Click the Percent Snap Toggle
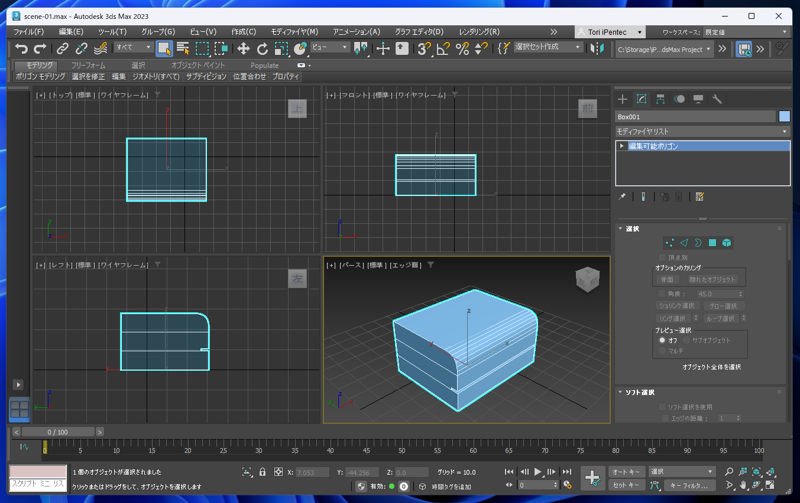Screen dimensions: 800x503 pos(462,49)
